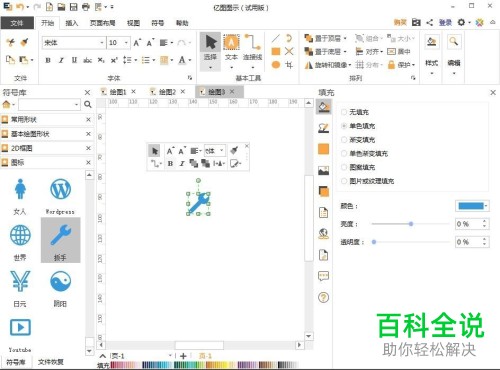Expand 对齐 align dropdown
This screenshot has height=370, width=500.
381,51
